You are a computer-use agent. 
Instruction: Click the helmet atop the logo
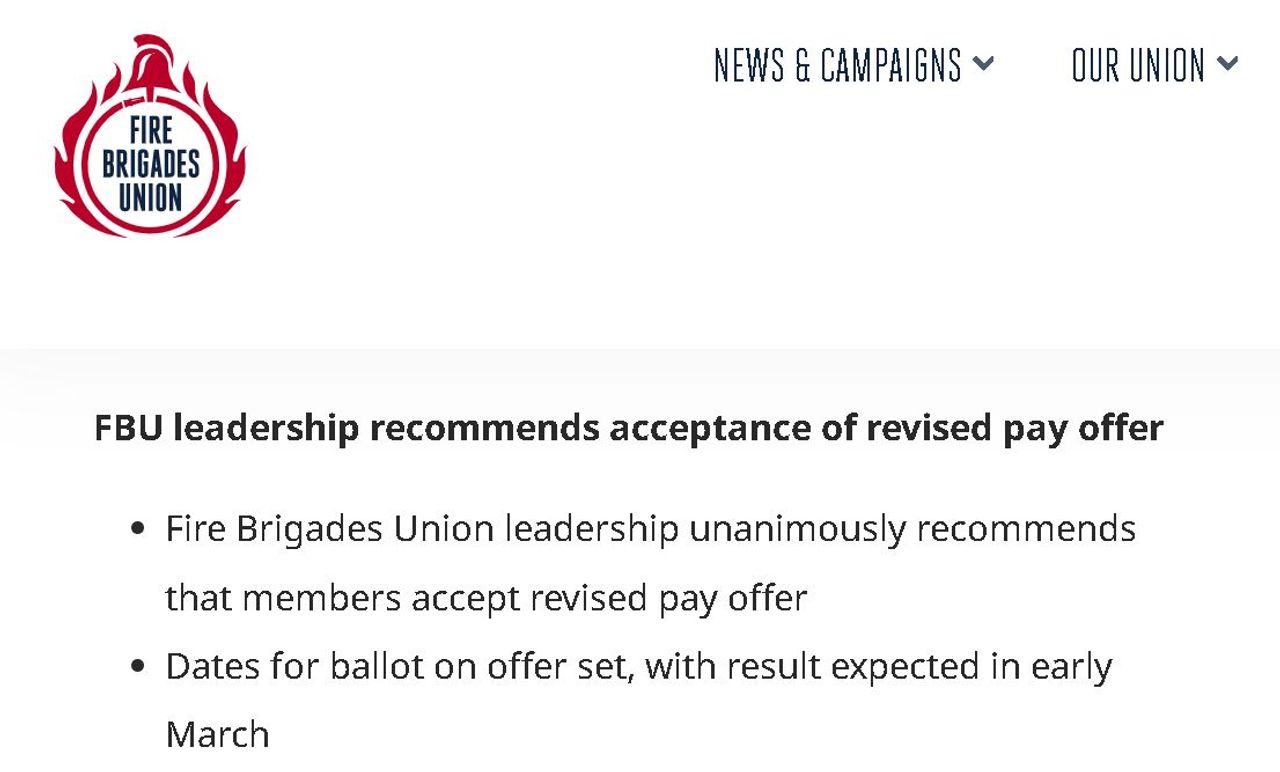147,60
